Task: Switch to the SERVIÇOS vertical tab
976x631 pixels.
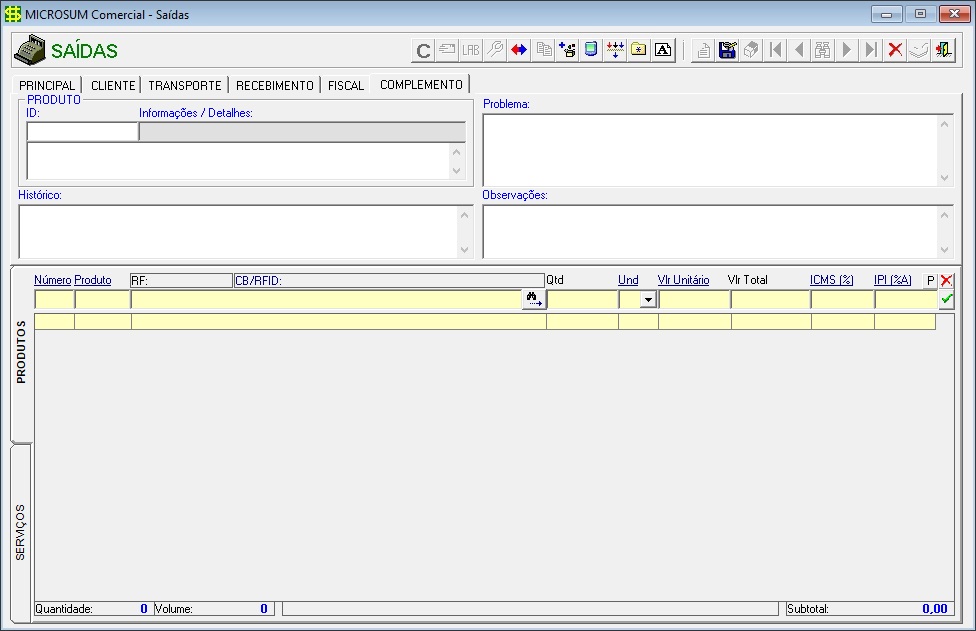Action: 21,533
